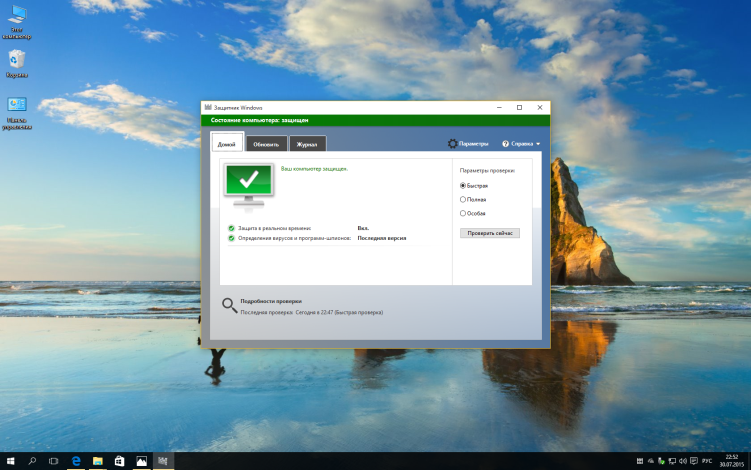Maximize the Windows Defender window
751x470 pixels.
[519, 107]
